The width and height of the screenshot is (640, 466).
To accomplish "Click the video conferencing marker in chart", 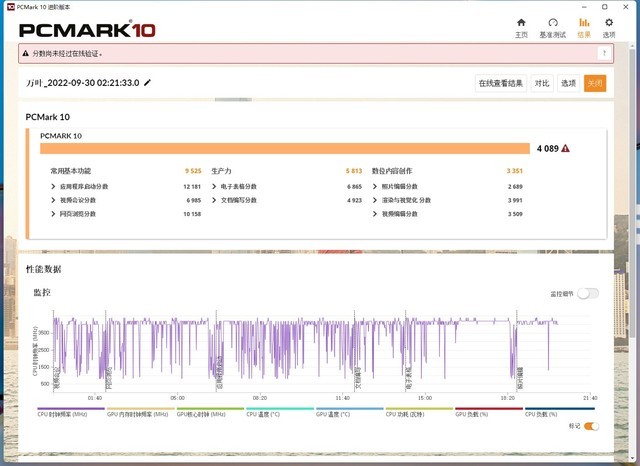I will tap(57, 378).
